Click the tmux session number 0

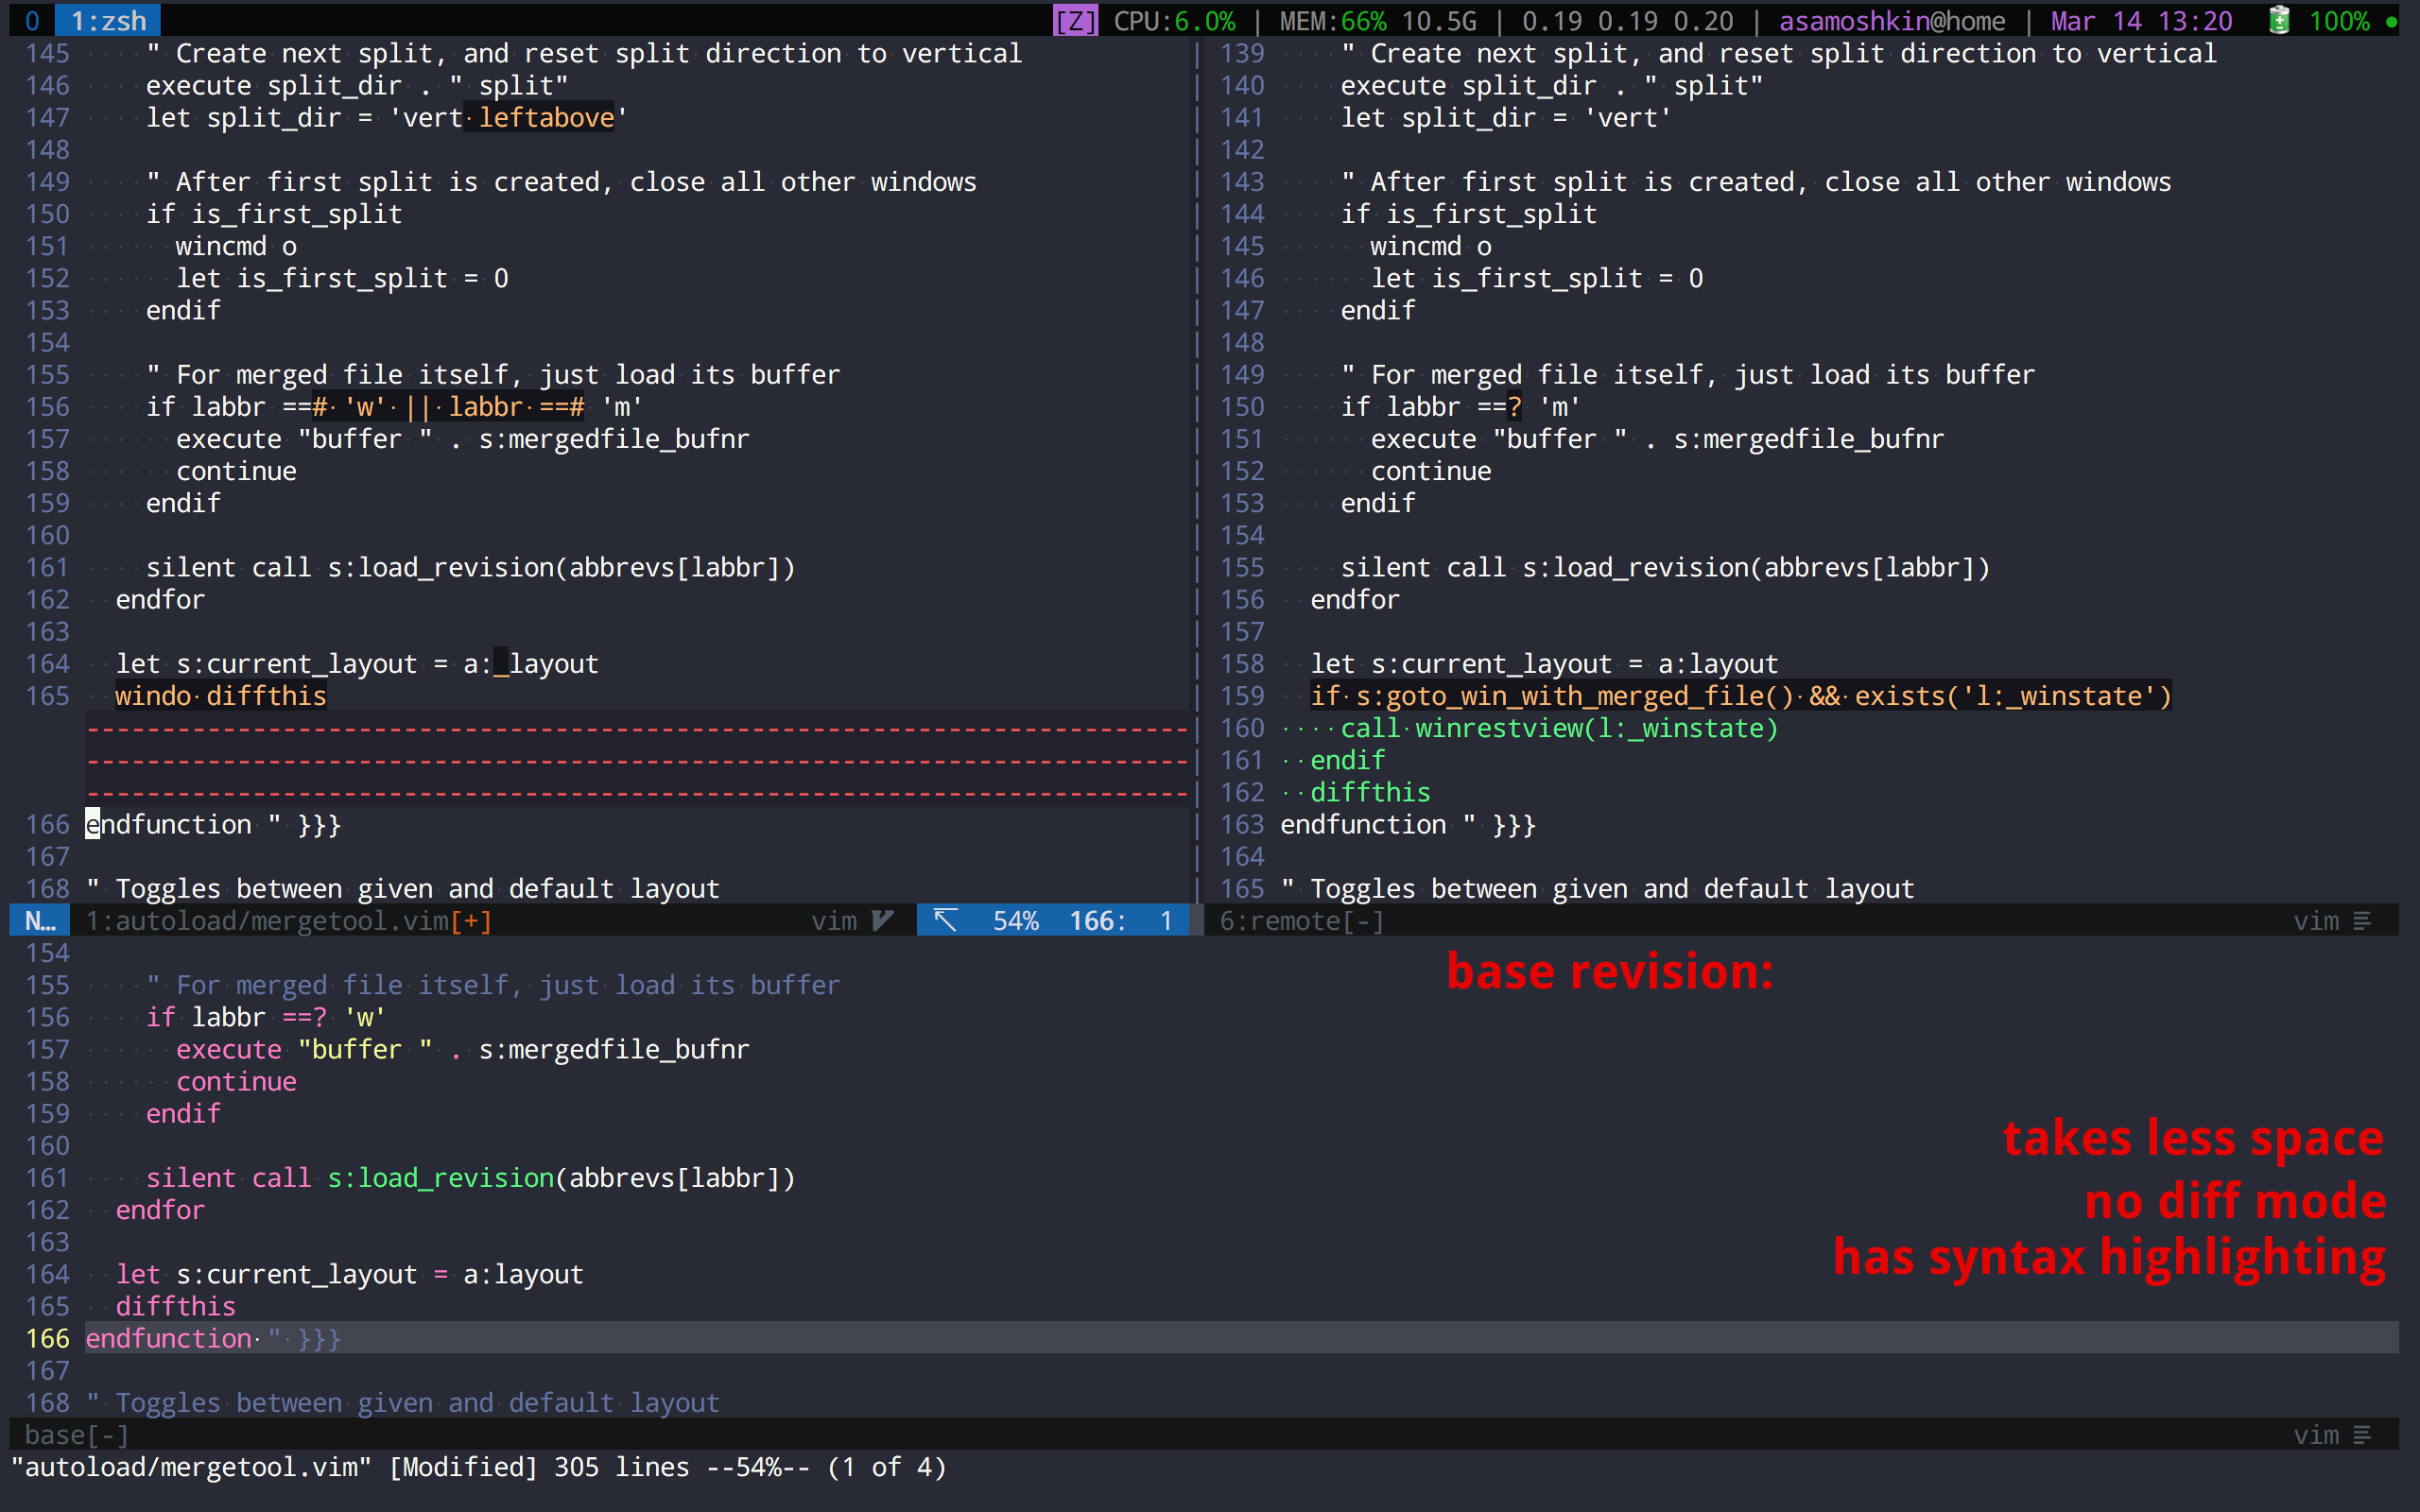[32, 21]
